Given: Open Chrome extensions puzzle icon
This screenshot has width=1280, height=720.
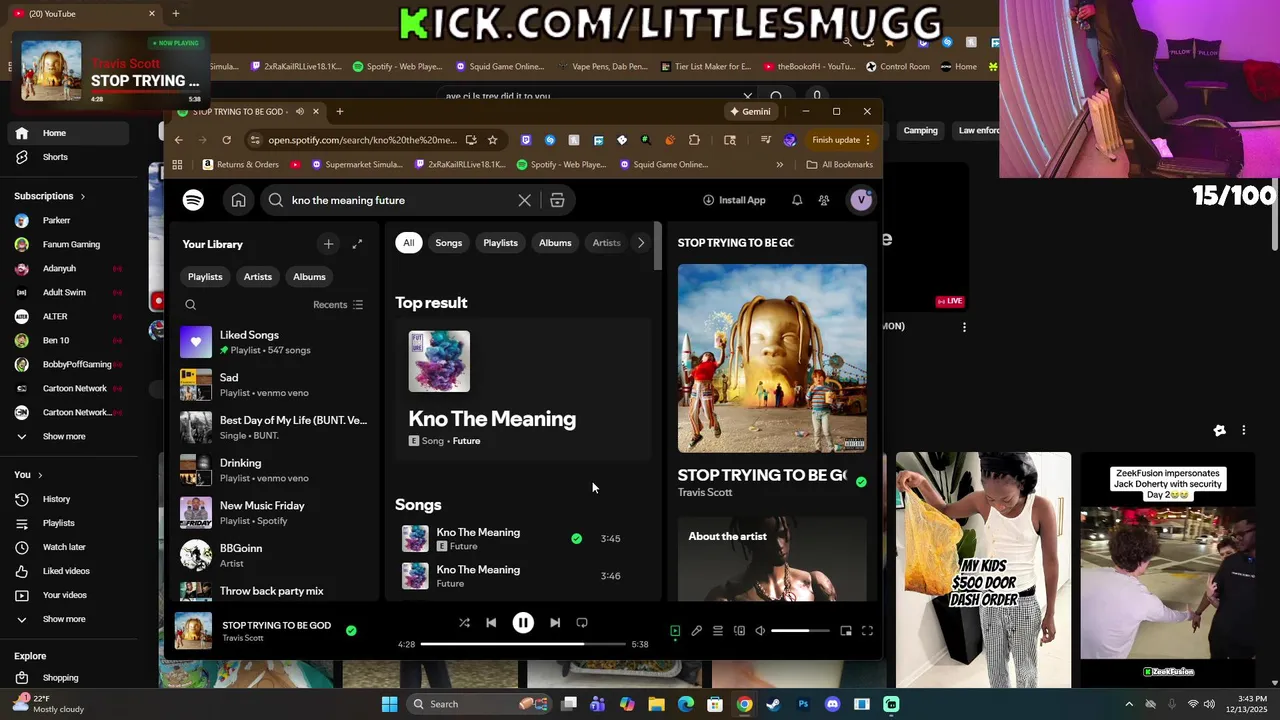Looking at the screenshot, I should pos(694,140).
